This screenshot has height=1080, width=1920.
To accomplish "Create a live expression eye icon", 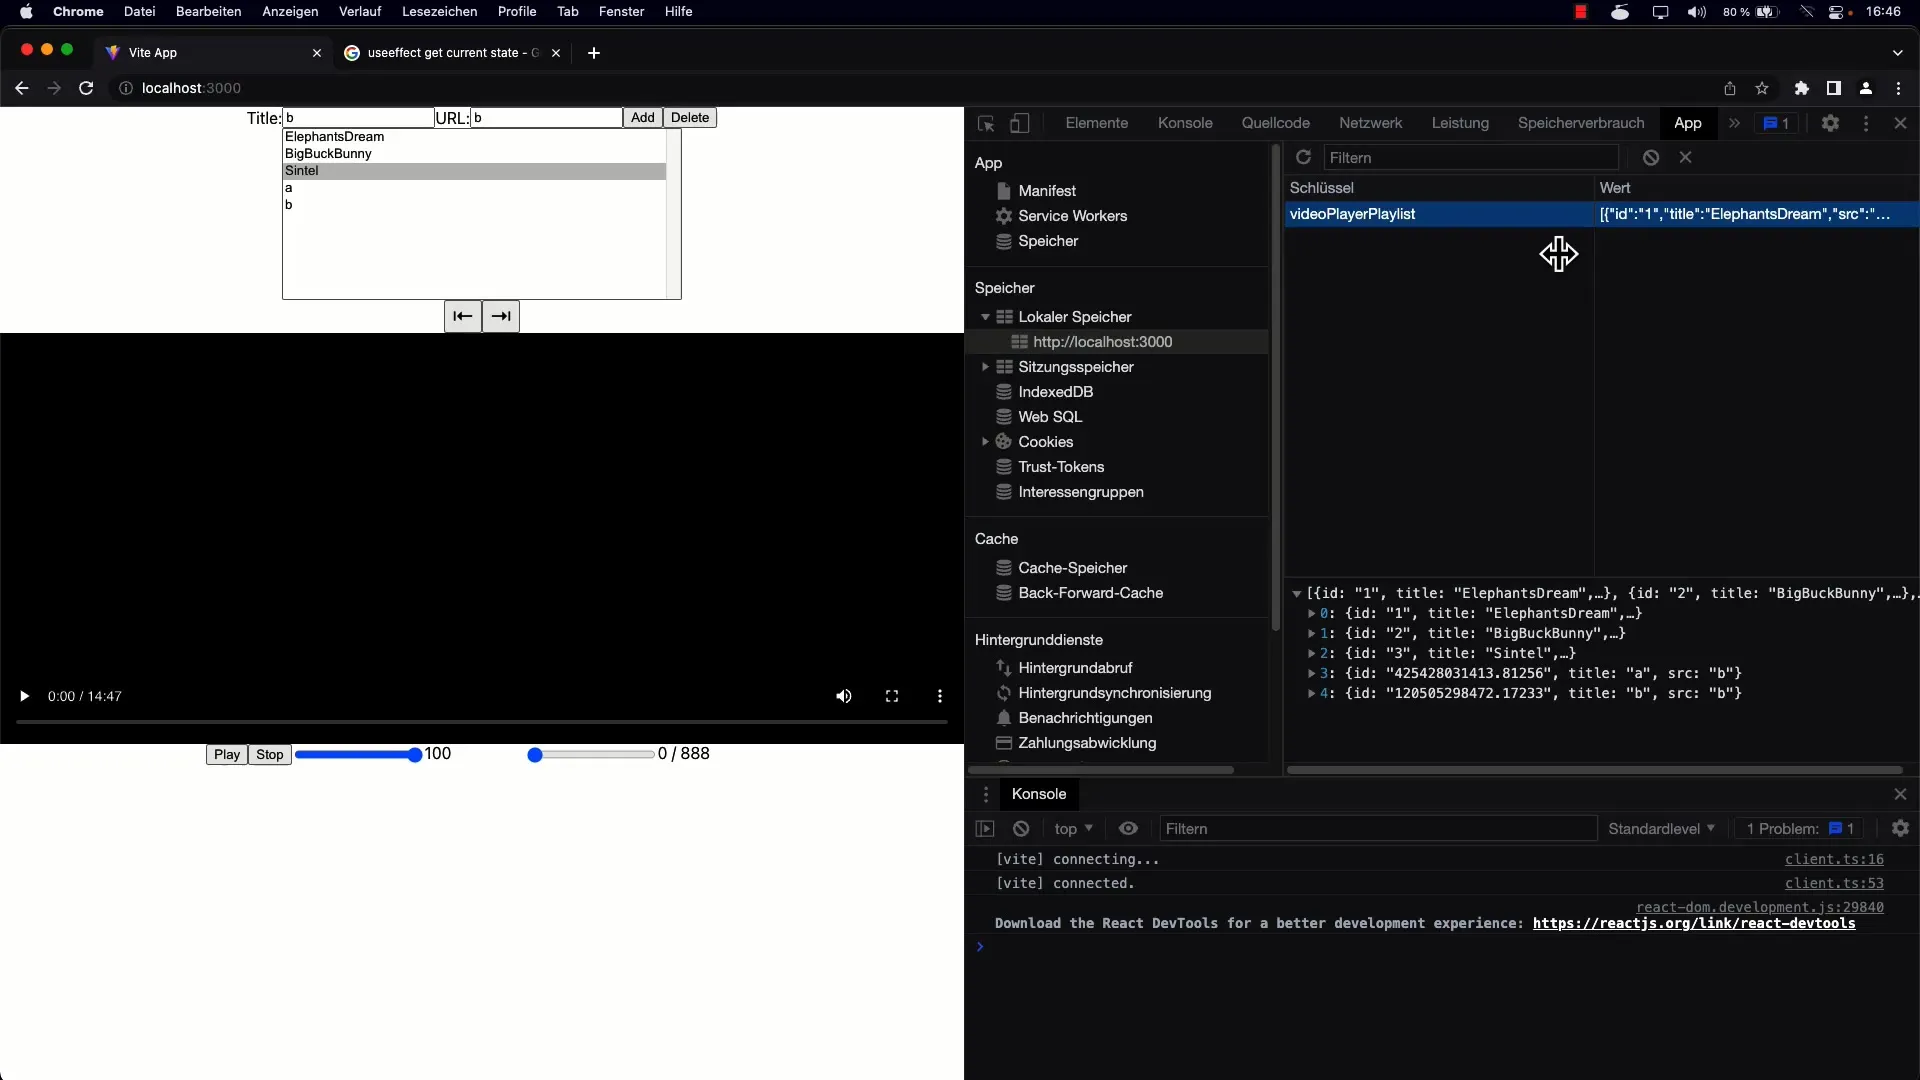I will (1128, 829).
